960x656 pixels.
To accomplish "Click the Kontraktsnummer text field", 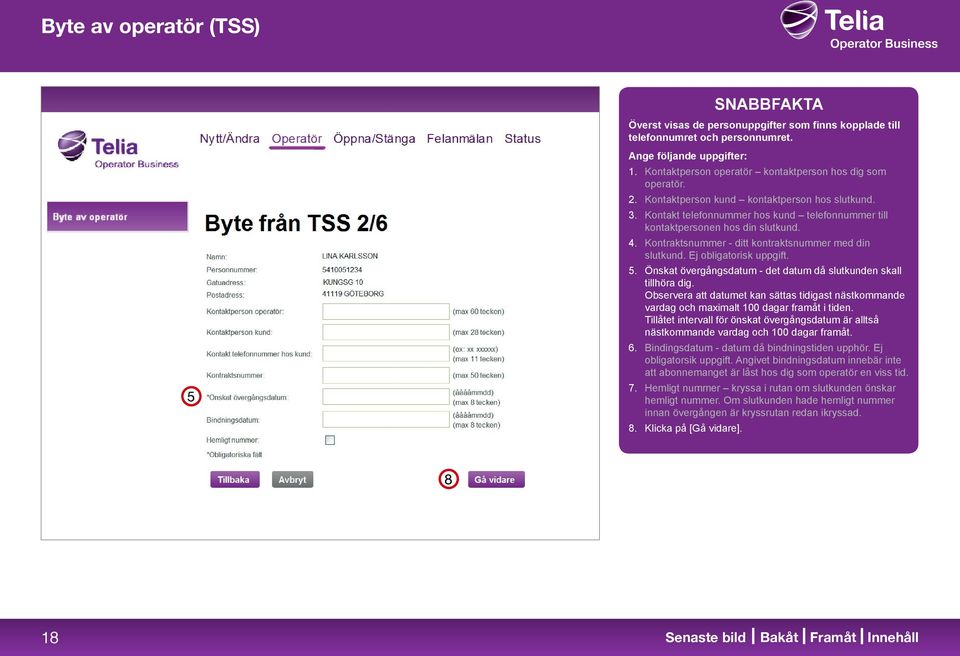I will [x=386, y=375].
